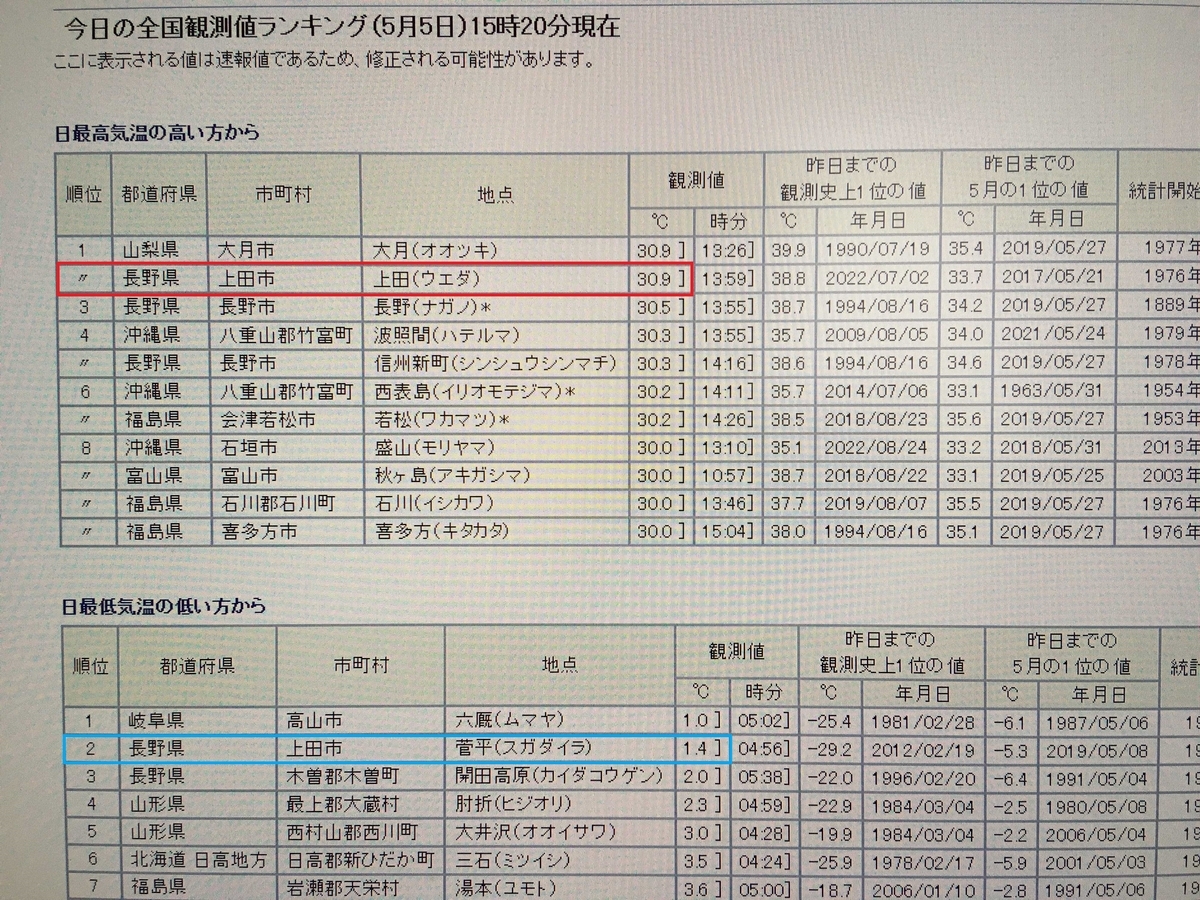1200x900 pixels.
Task: Click the 富山県 prefecture cell
Action: tap(153, 475)
